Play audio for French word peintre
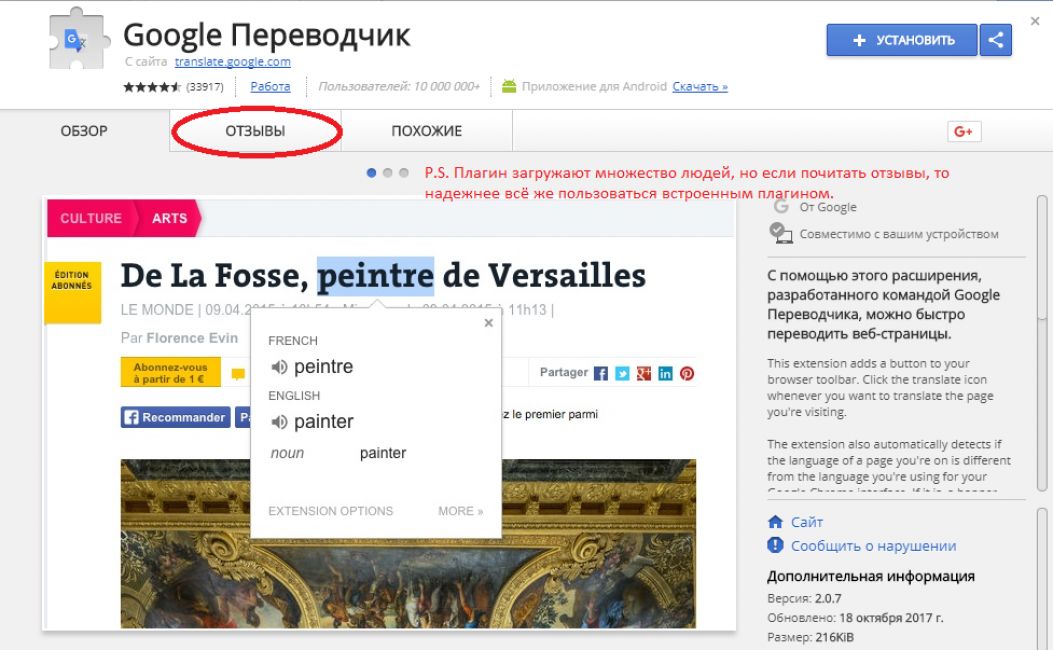The image size is (1053, 650). 279,367
